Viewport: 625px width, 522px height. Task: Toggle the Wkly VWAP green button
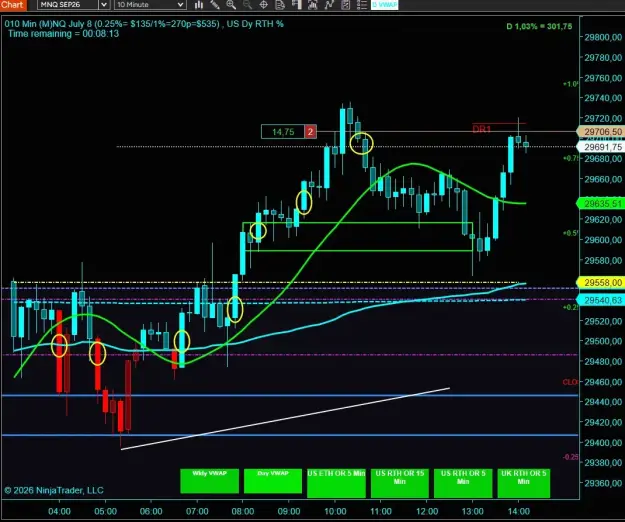(210, 481)
